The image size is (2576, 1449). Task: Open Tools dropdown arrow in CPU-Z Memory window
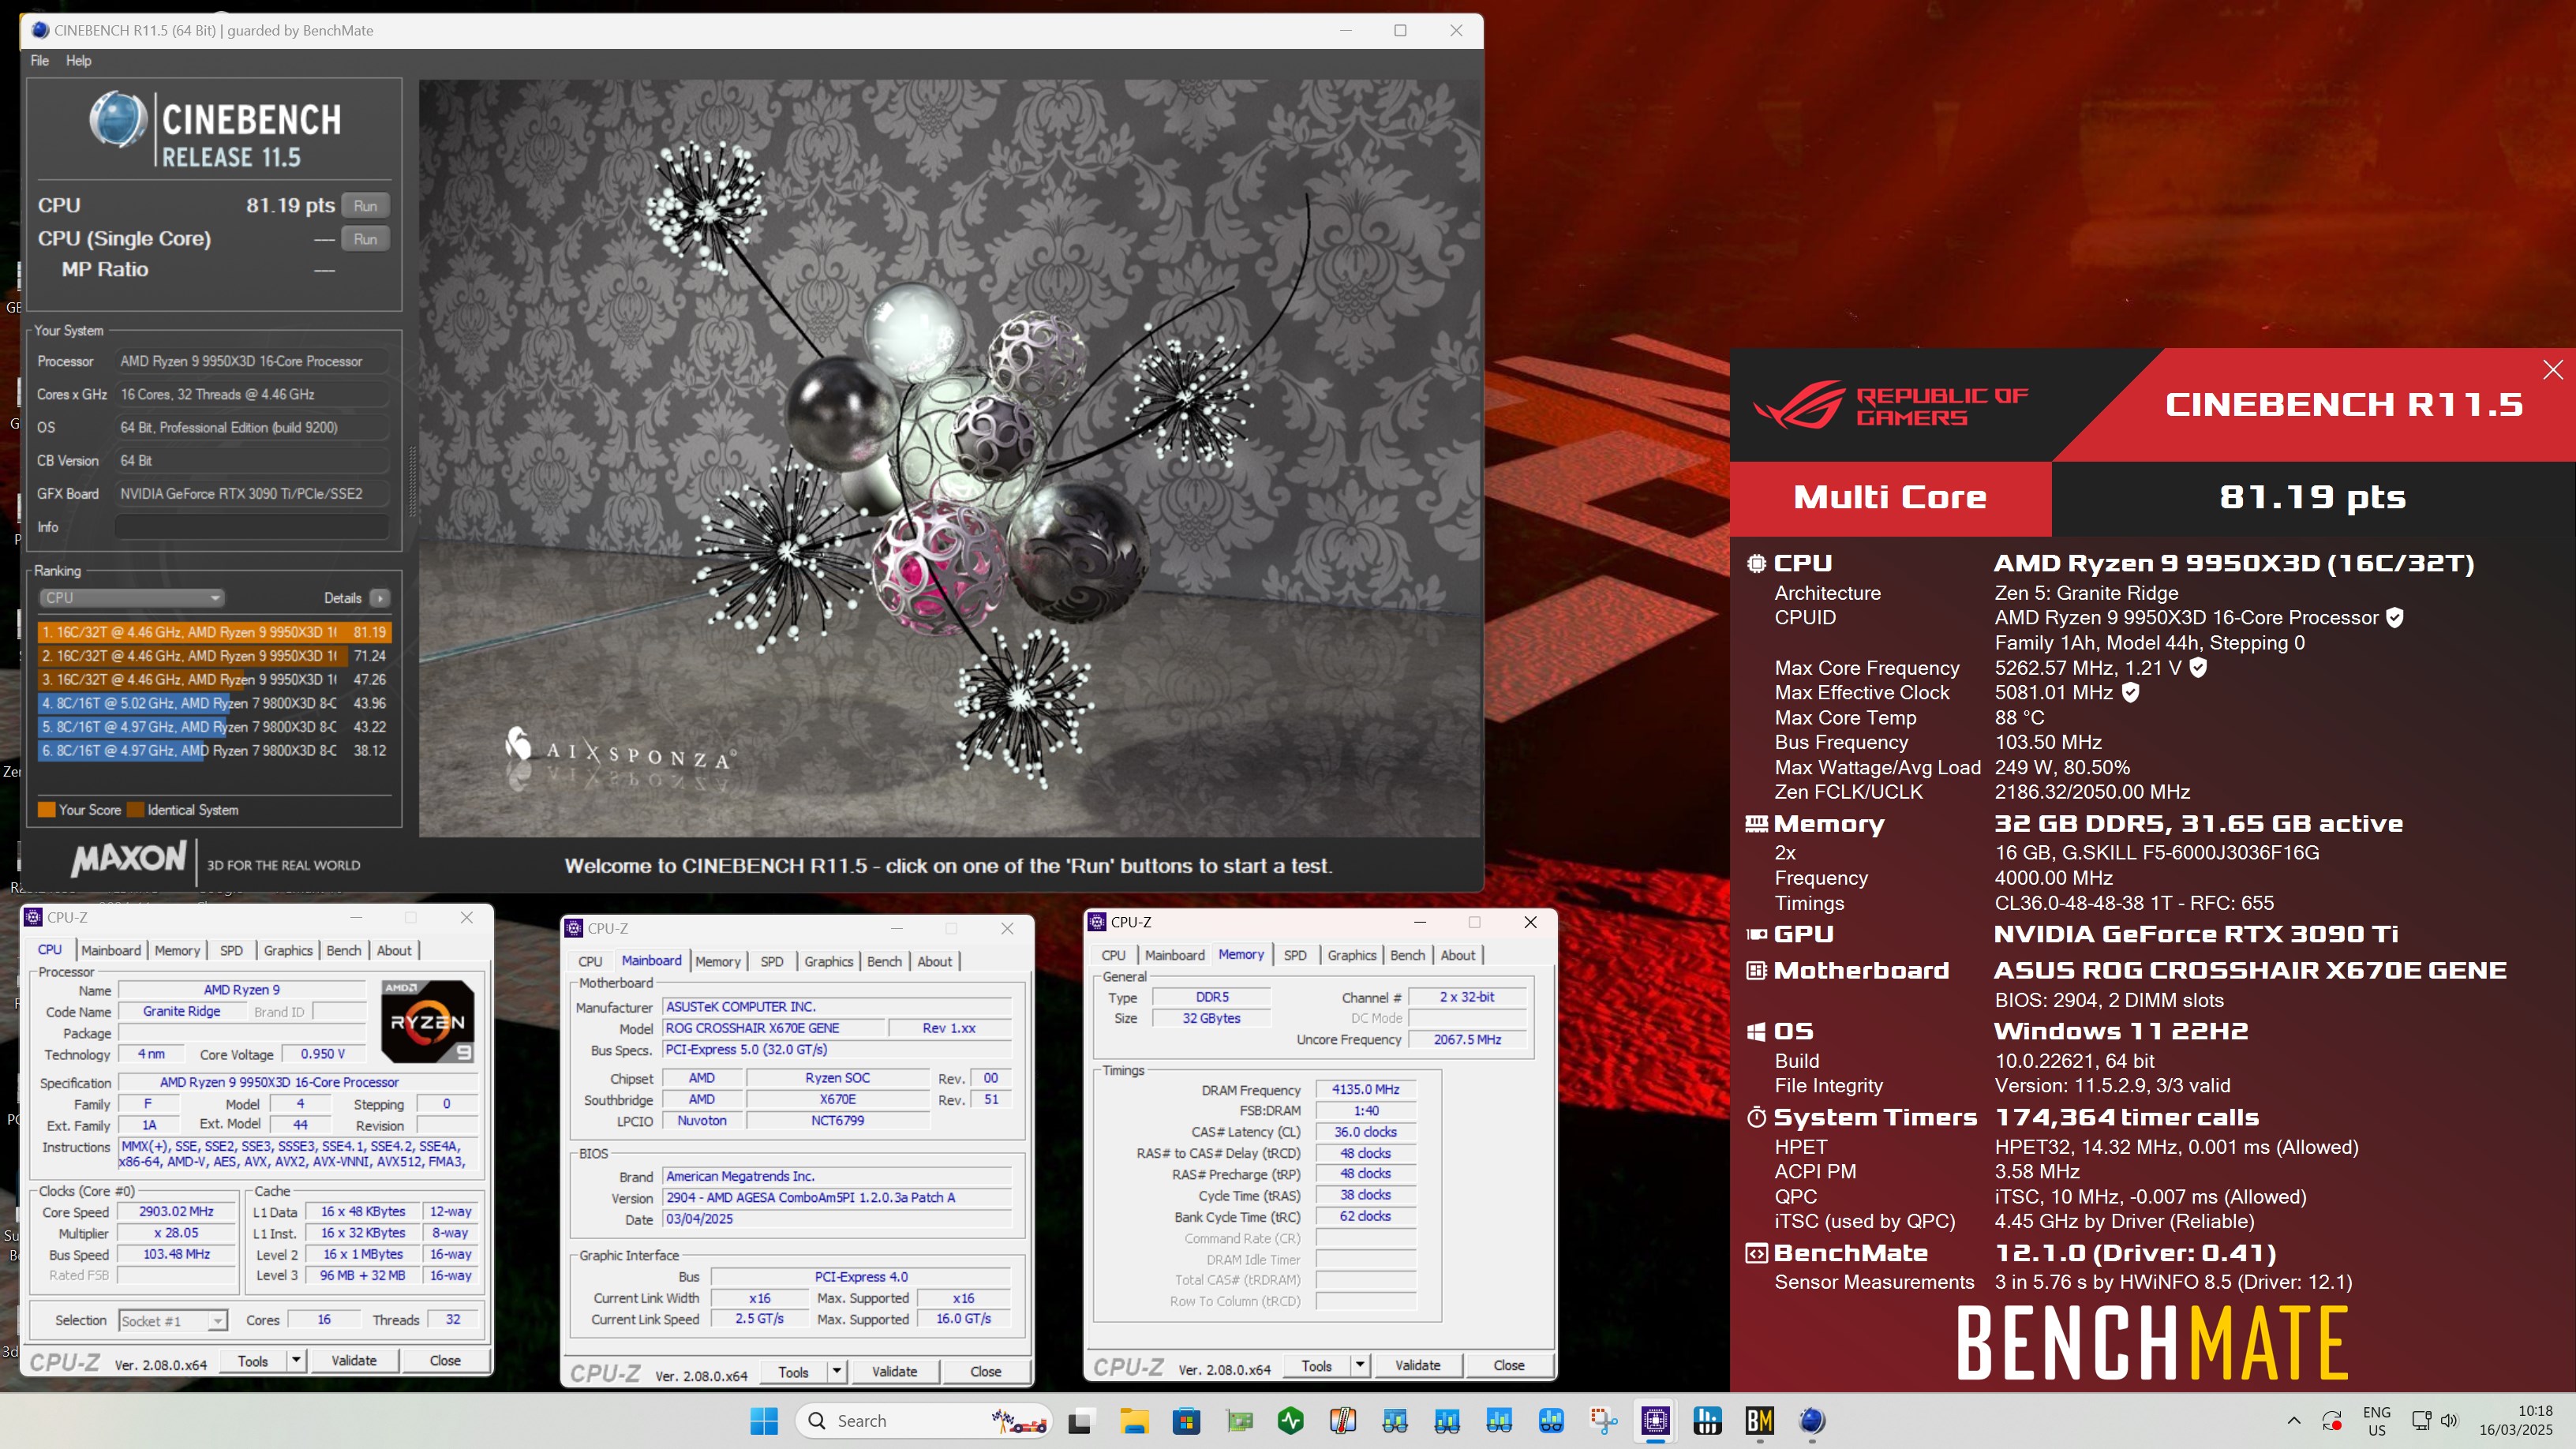tap(1360, 1365)
